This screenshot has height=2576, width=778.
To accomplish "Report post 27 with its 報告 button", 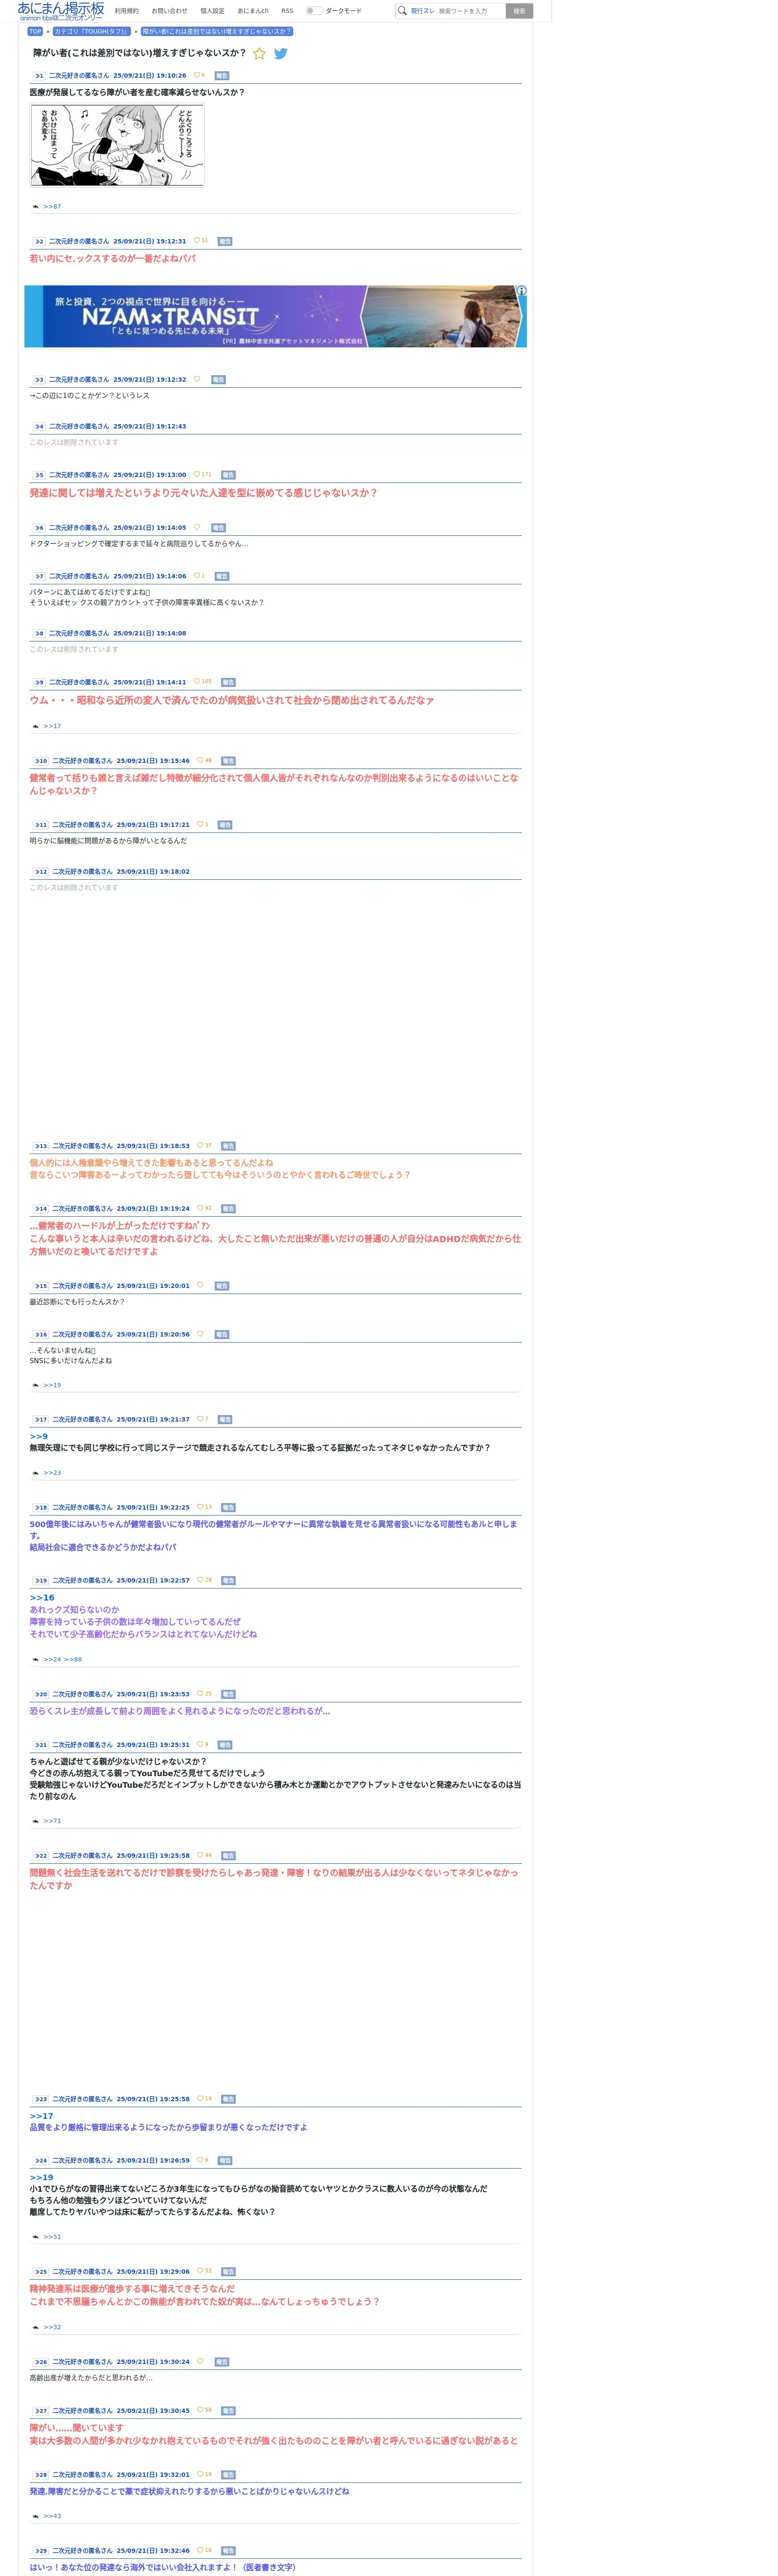I will pyautogui.click(x=228, y=2411).
